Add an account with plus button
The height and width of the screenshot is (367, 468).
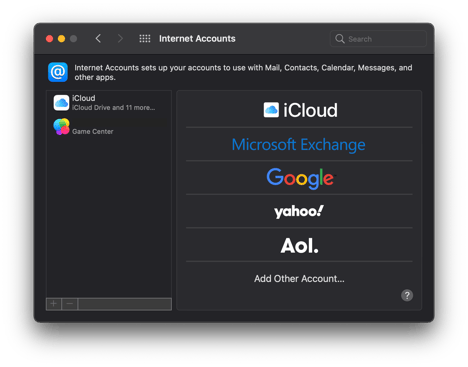(54, 304)
